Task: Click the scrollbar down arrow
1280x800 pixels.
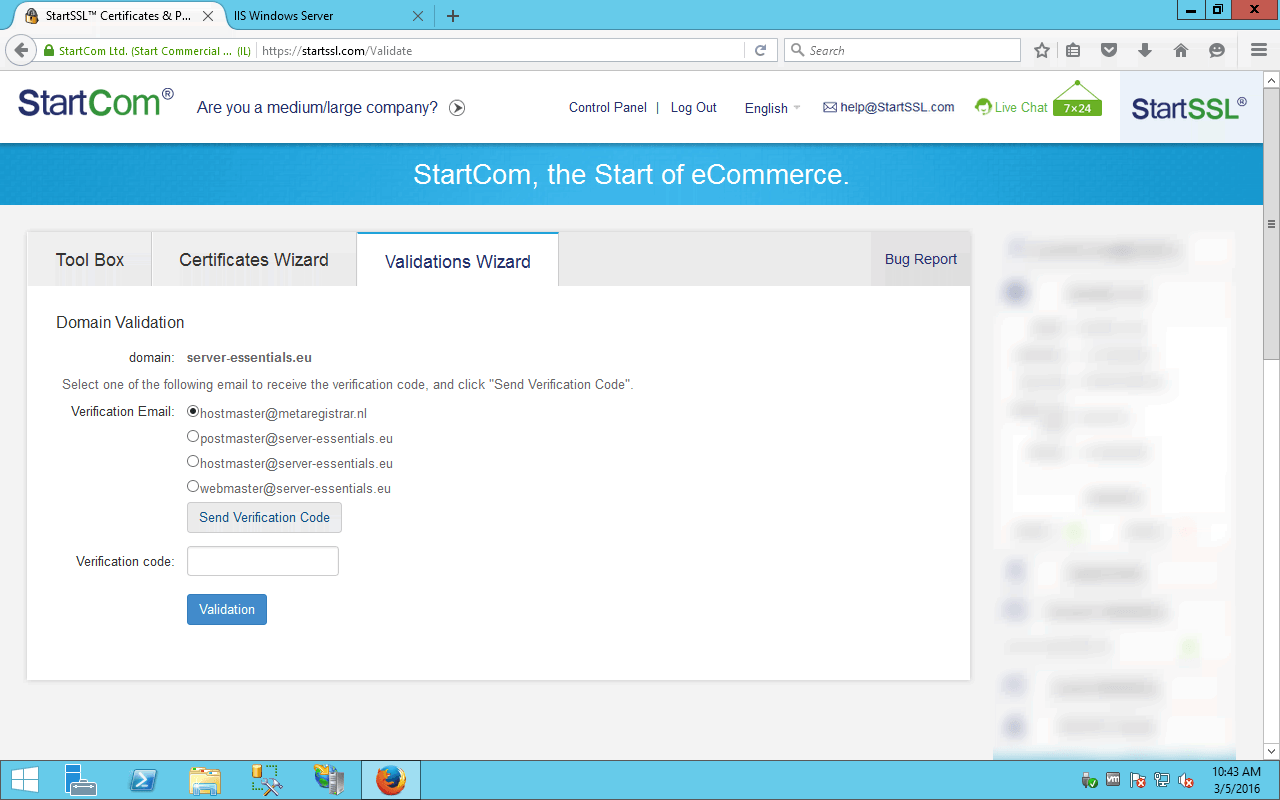Action: 1272,750
